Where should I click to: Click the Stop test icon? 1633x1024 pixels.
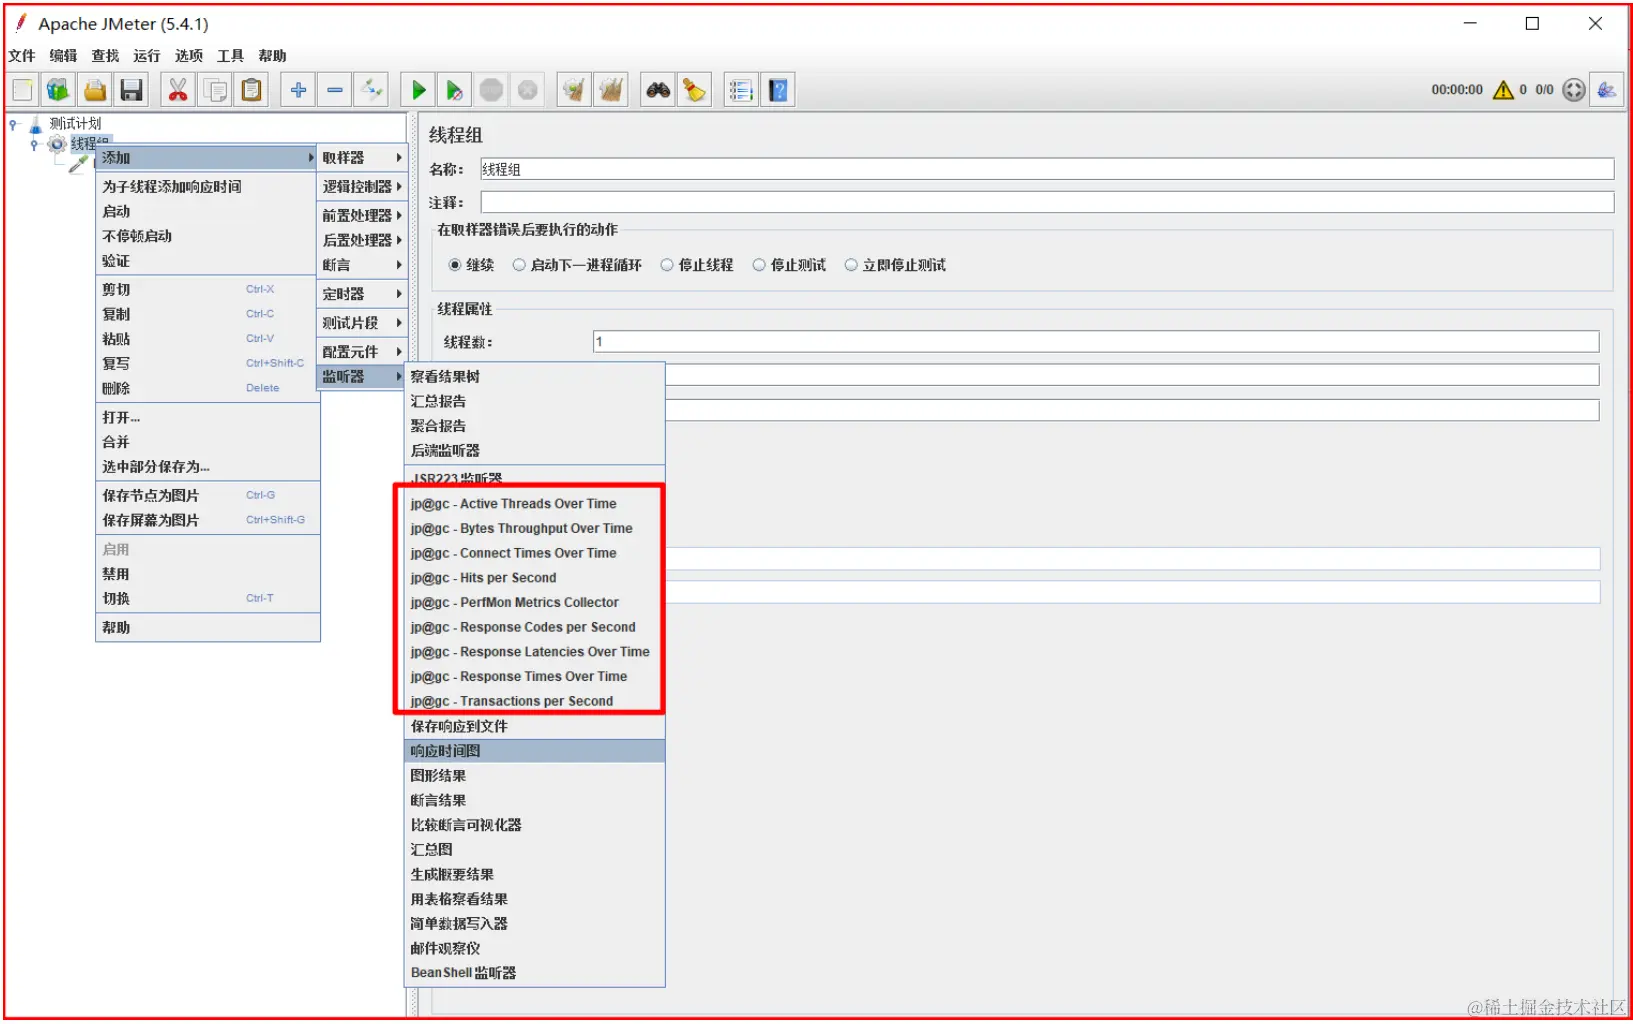[x=491, y=90]
